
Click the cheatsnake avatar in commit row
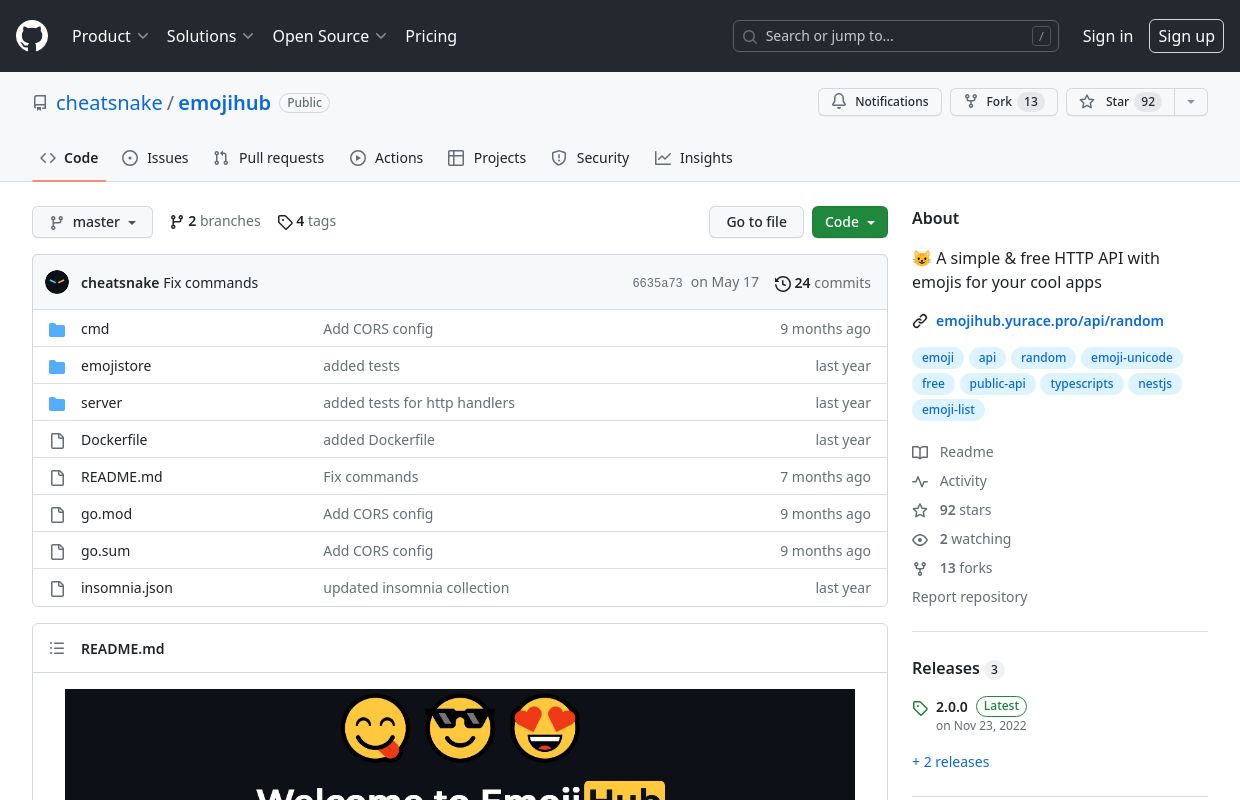point(57,282)
